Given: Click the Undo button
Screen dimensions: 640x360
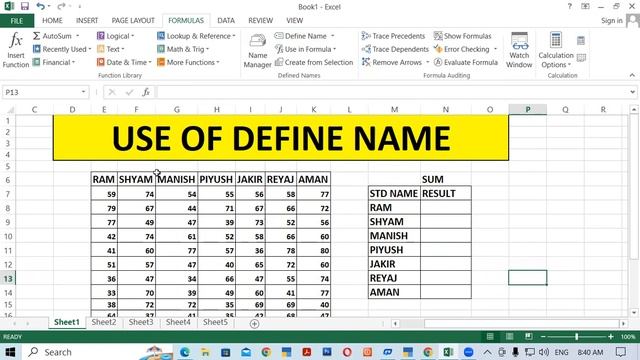Looking at the screenshot, I should tap(40, 6).
